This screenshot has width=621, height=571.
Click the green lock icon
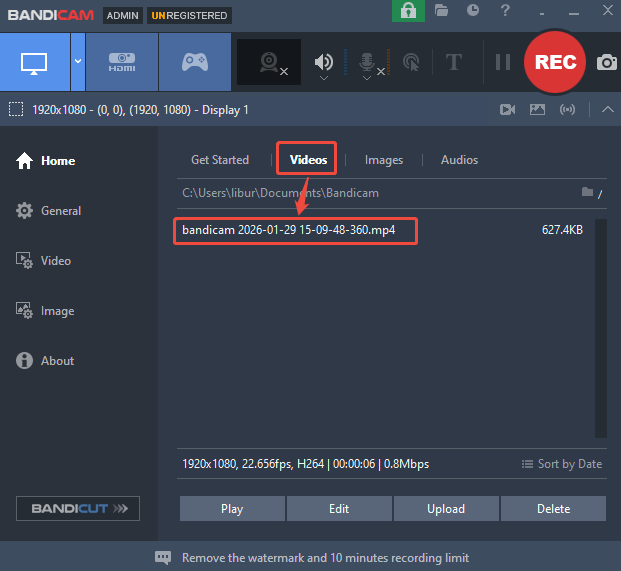pyautogui.click(x=408, y=11)
